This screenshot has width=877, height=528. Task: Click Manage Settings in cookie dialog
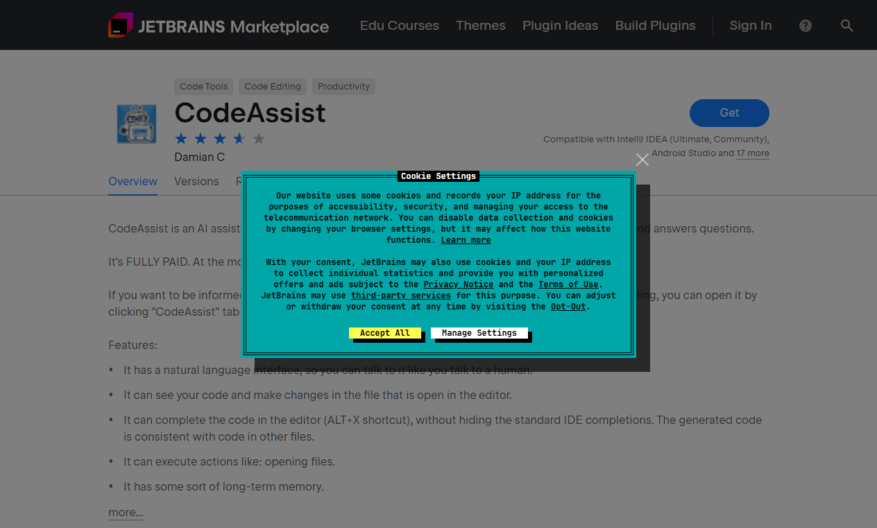(479, 333)
